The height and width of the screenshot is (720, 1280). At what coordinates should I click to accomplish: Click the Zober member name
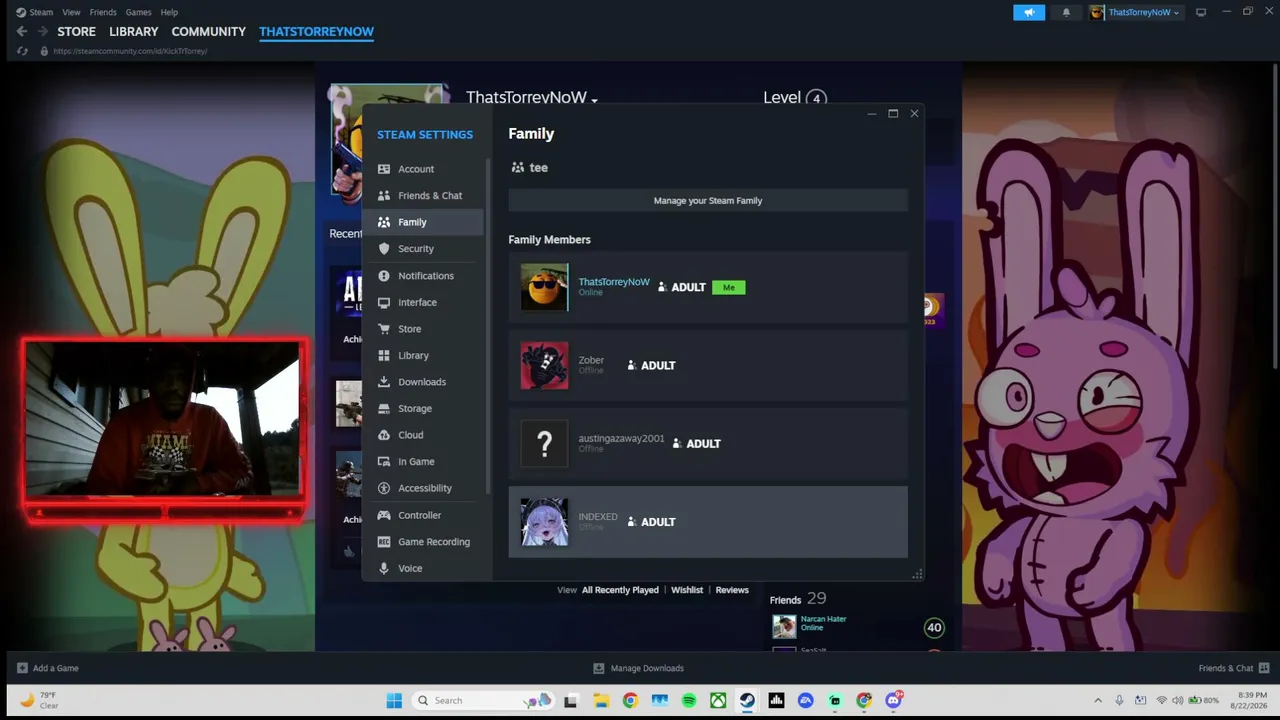(591, 360)
